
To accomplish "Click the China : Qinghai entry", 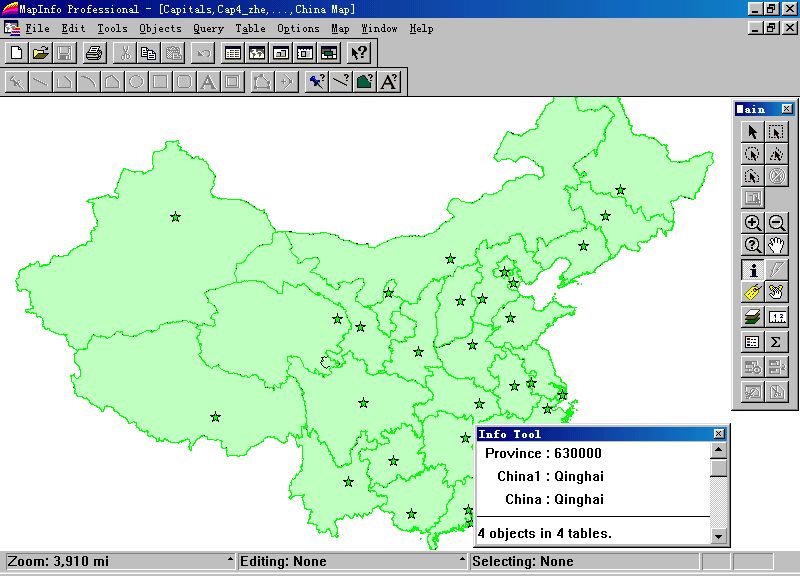I will pos(554,499).
